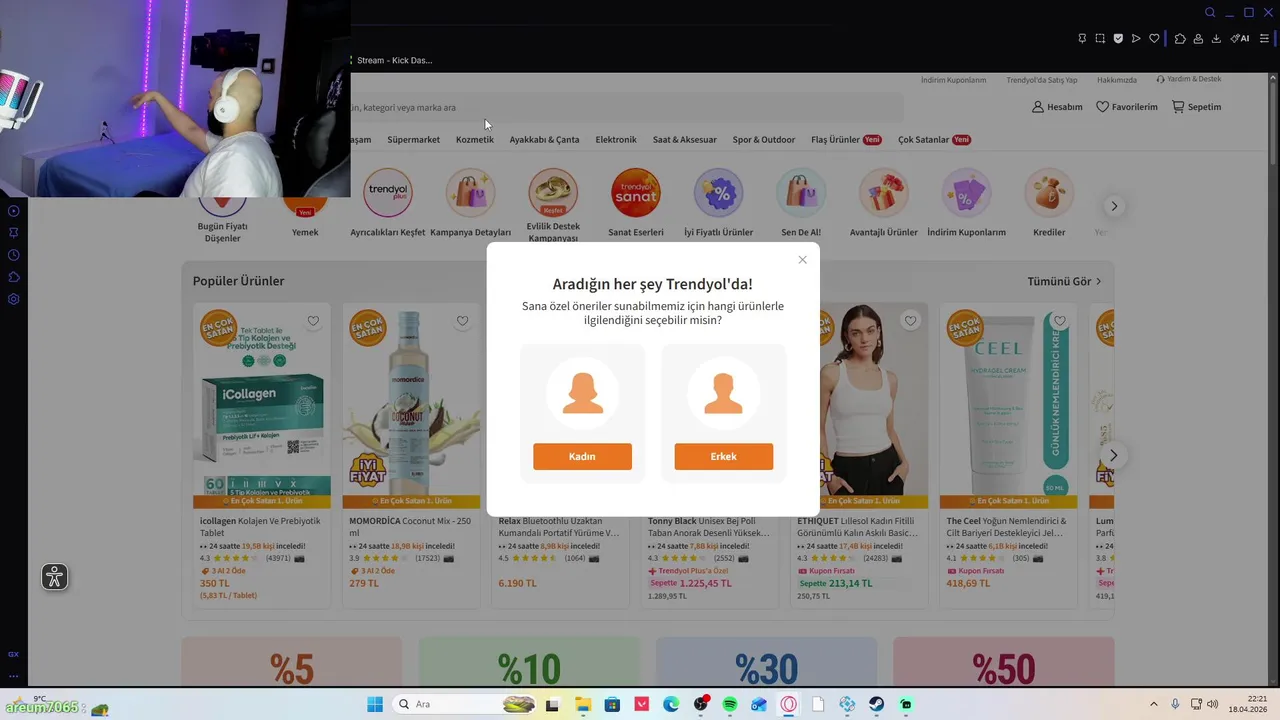Favorite The Ceel cream heart

(1059, 321)
